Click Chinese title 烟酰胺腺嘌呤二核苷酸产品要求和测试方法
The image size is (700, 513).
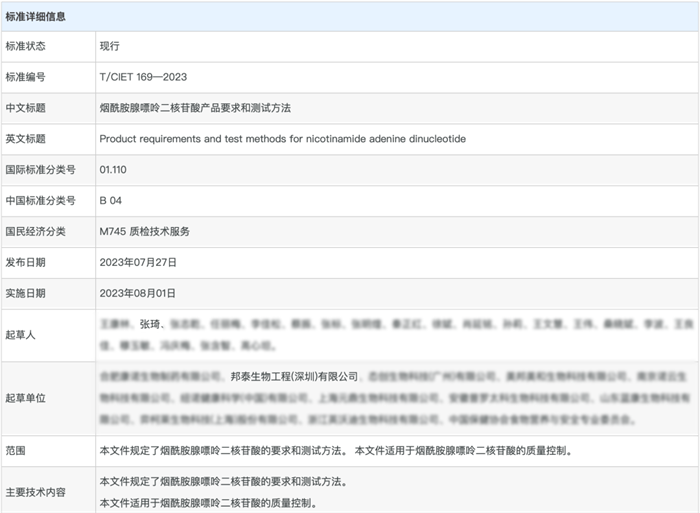point(195,108)
